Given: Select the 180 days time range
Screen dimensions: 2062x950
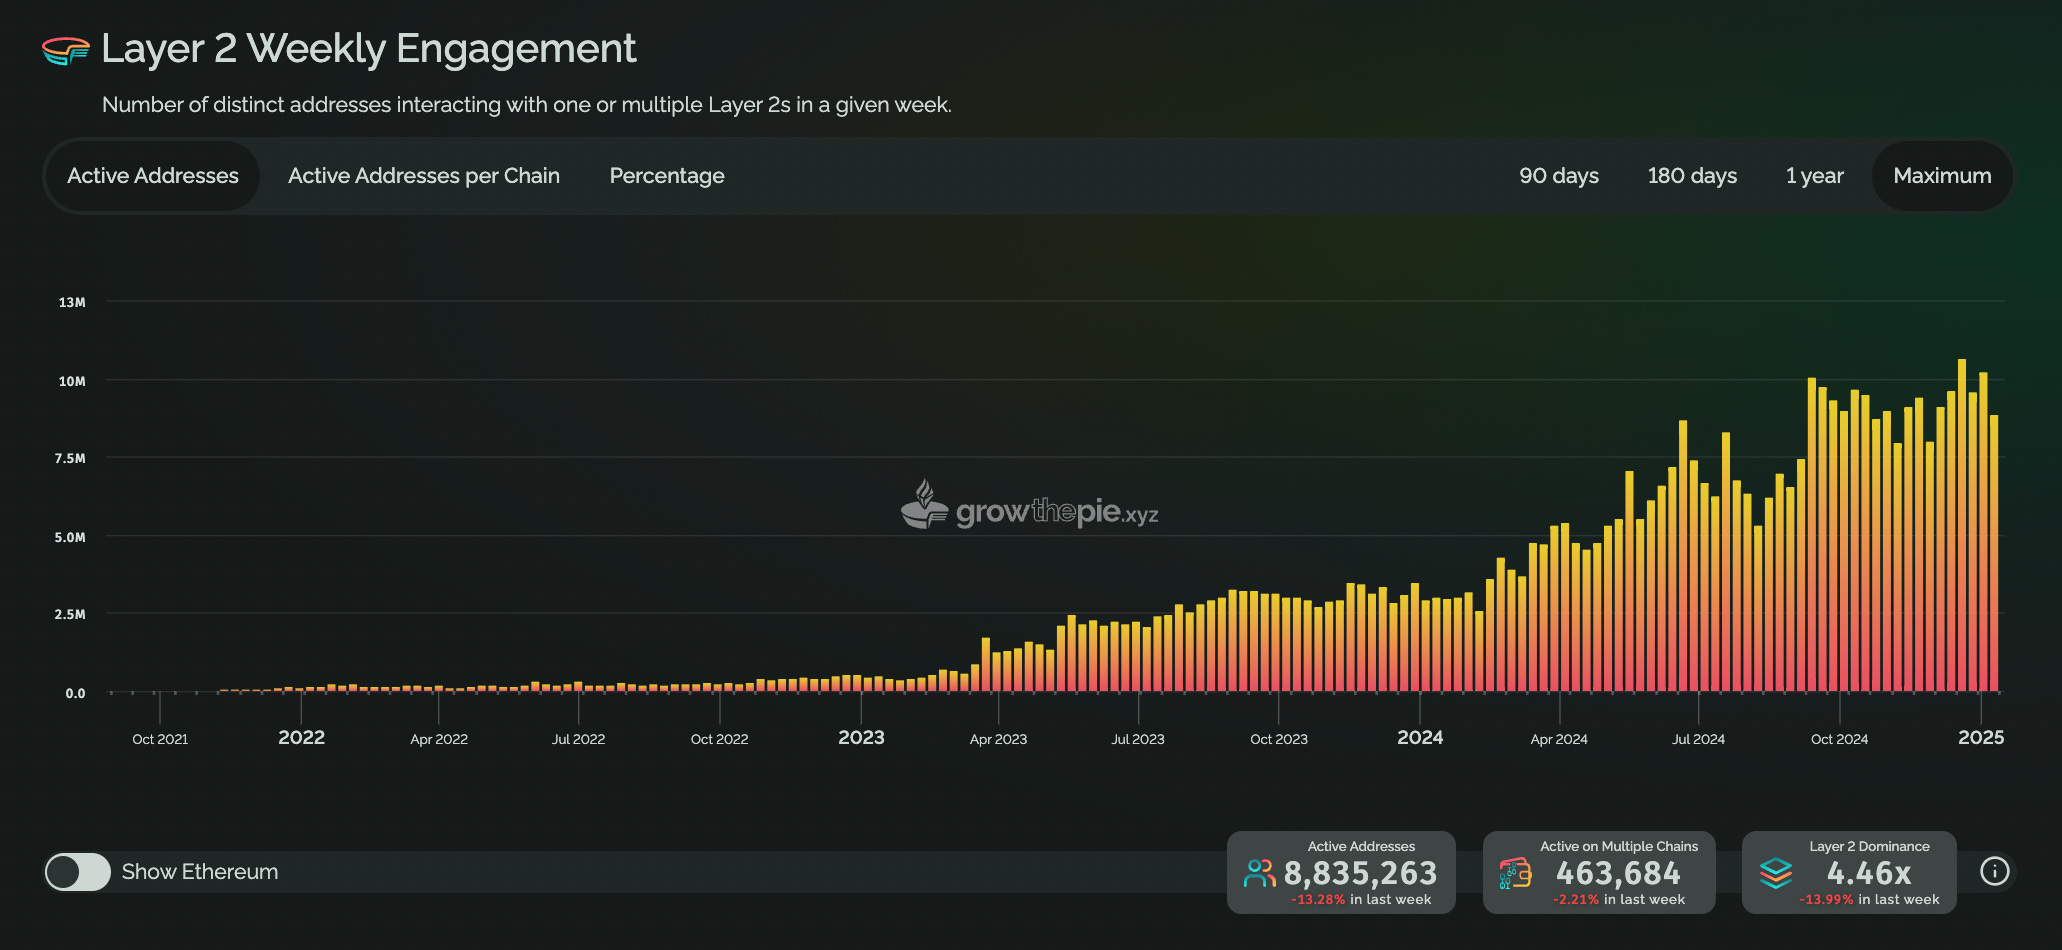Looking at the screenshot, I should 1691,175.
